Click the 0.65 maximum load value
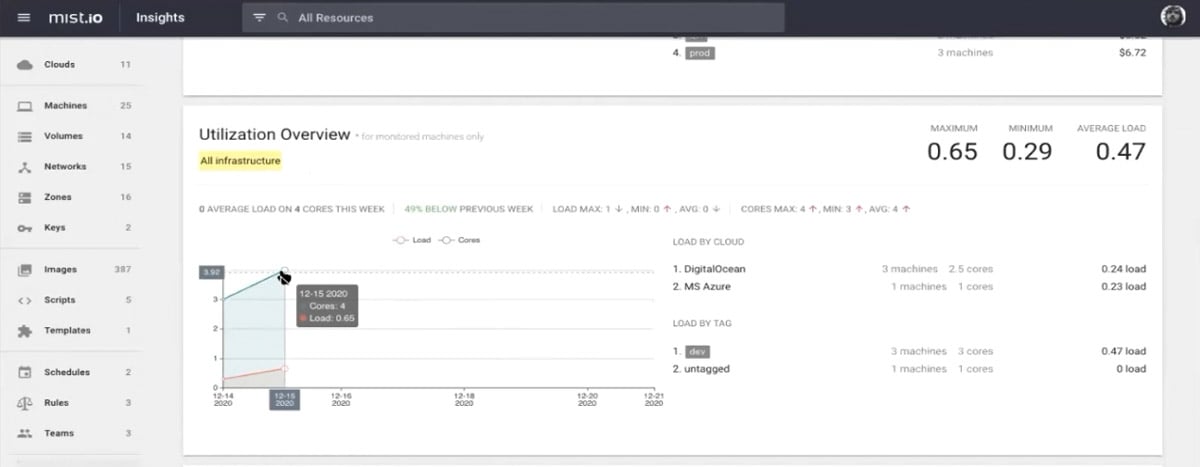1200x467 pixels. [952, 152]
